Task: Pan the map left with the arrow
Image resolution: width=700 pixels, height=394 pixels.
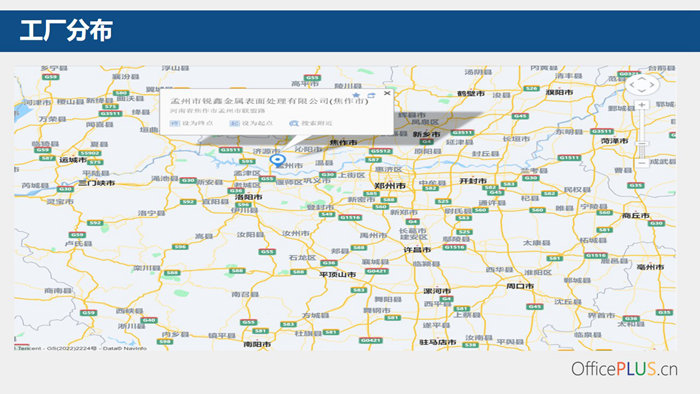Action: pyautogui.click(x=632, y=84)
